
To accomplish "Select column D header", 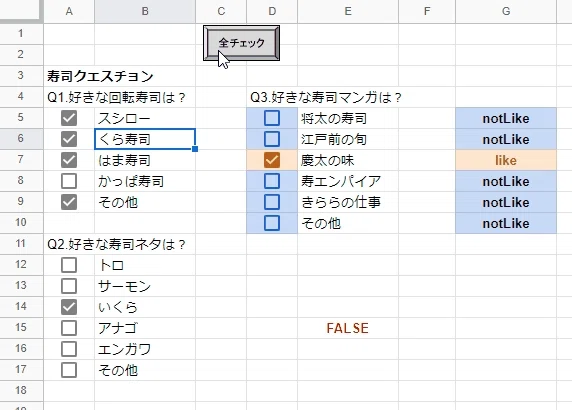I will 272,11.
